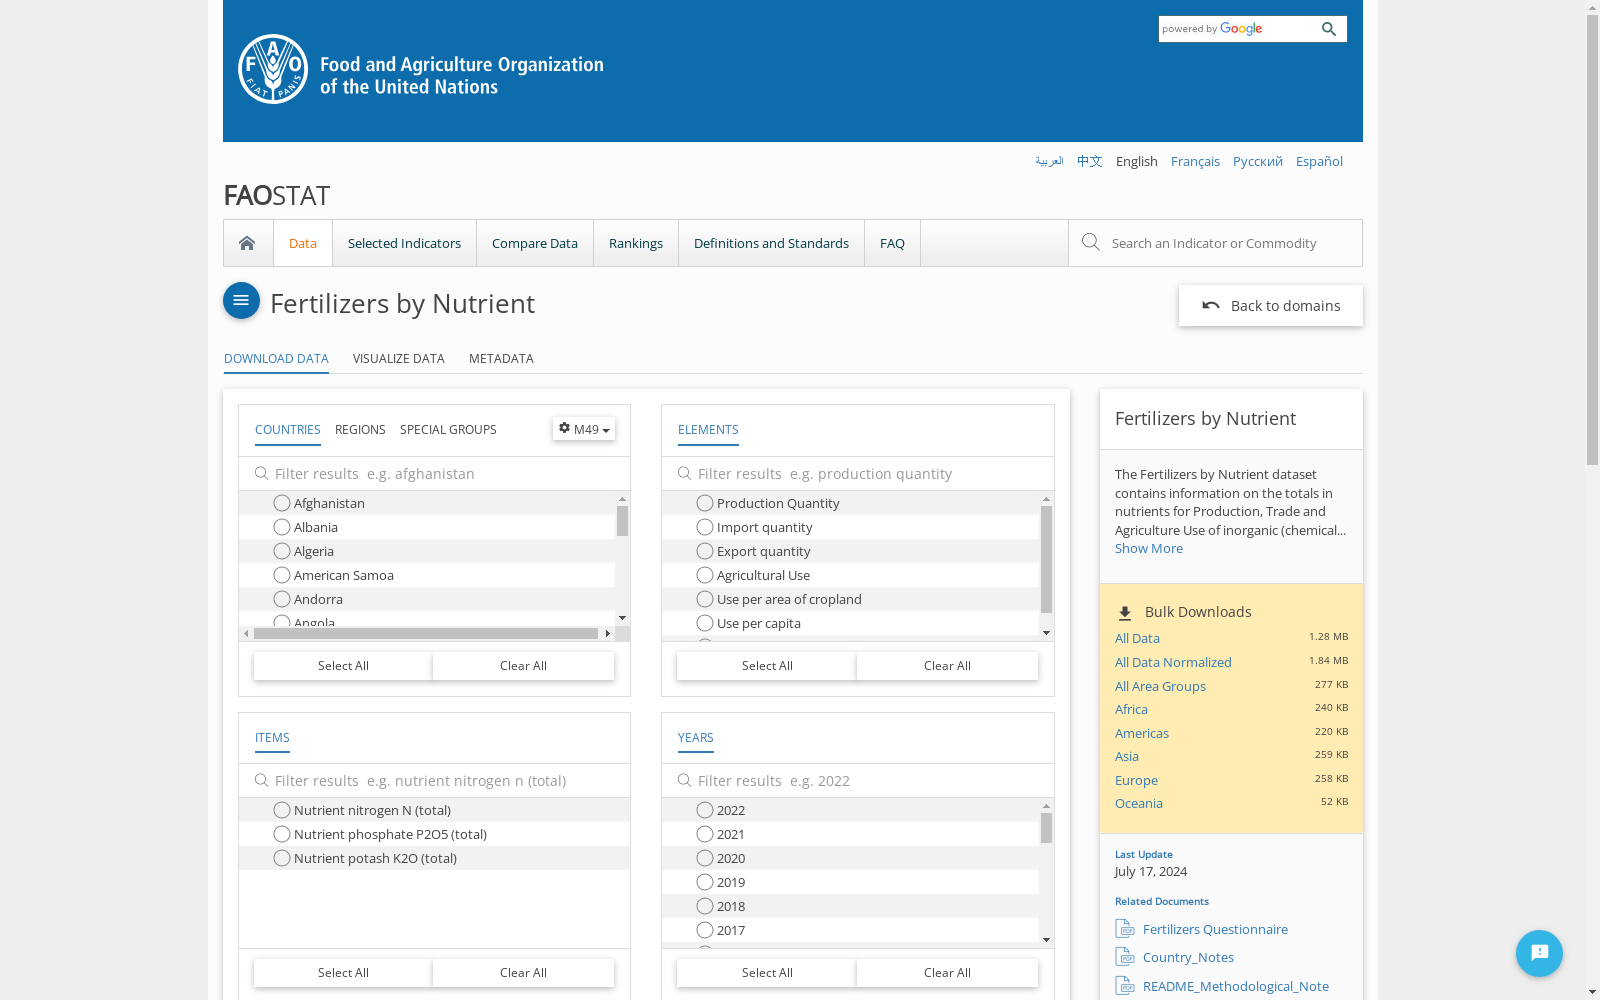Click the Fertilizers Questionnaire document icon
This screenshot has height=1000, width=1600.
(1125, 929)
